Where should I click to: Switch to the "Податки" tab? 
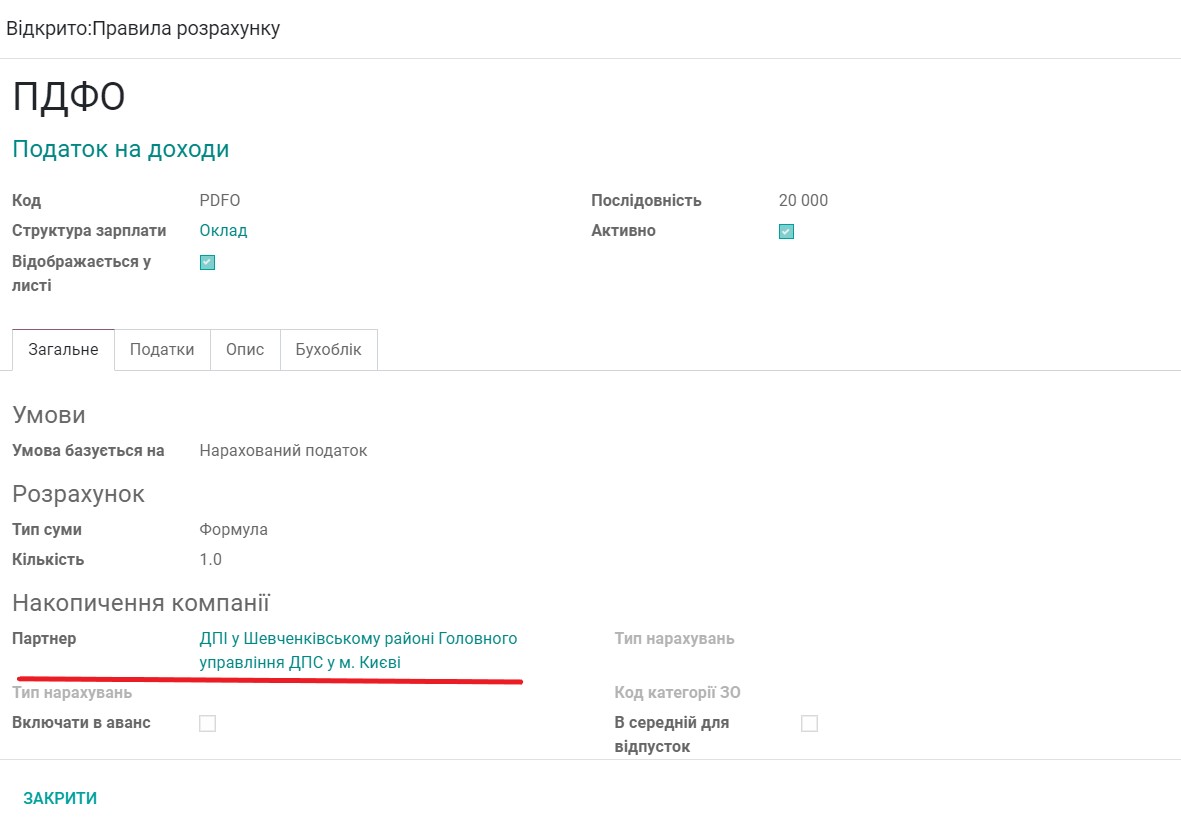(162, 349)
